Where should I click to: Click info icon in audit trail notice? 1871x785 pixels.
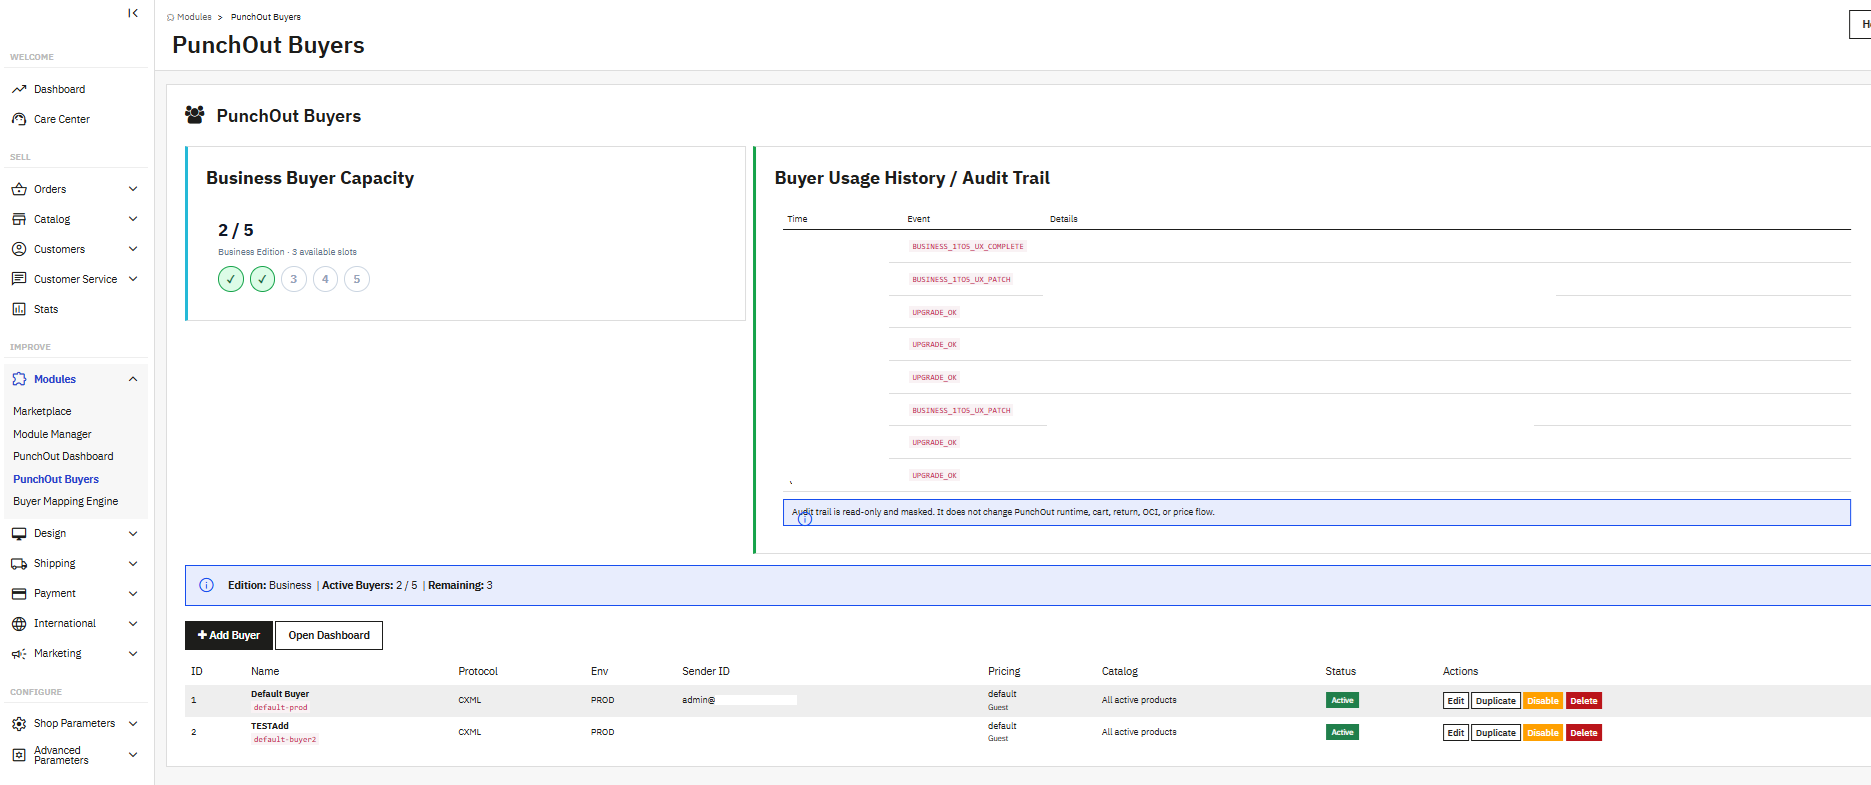point(805,518)
